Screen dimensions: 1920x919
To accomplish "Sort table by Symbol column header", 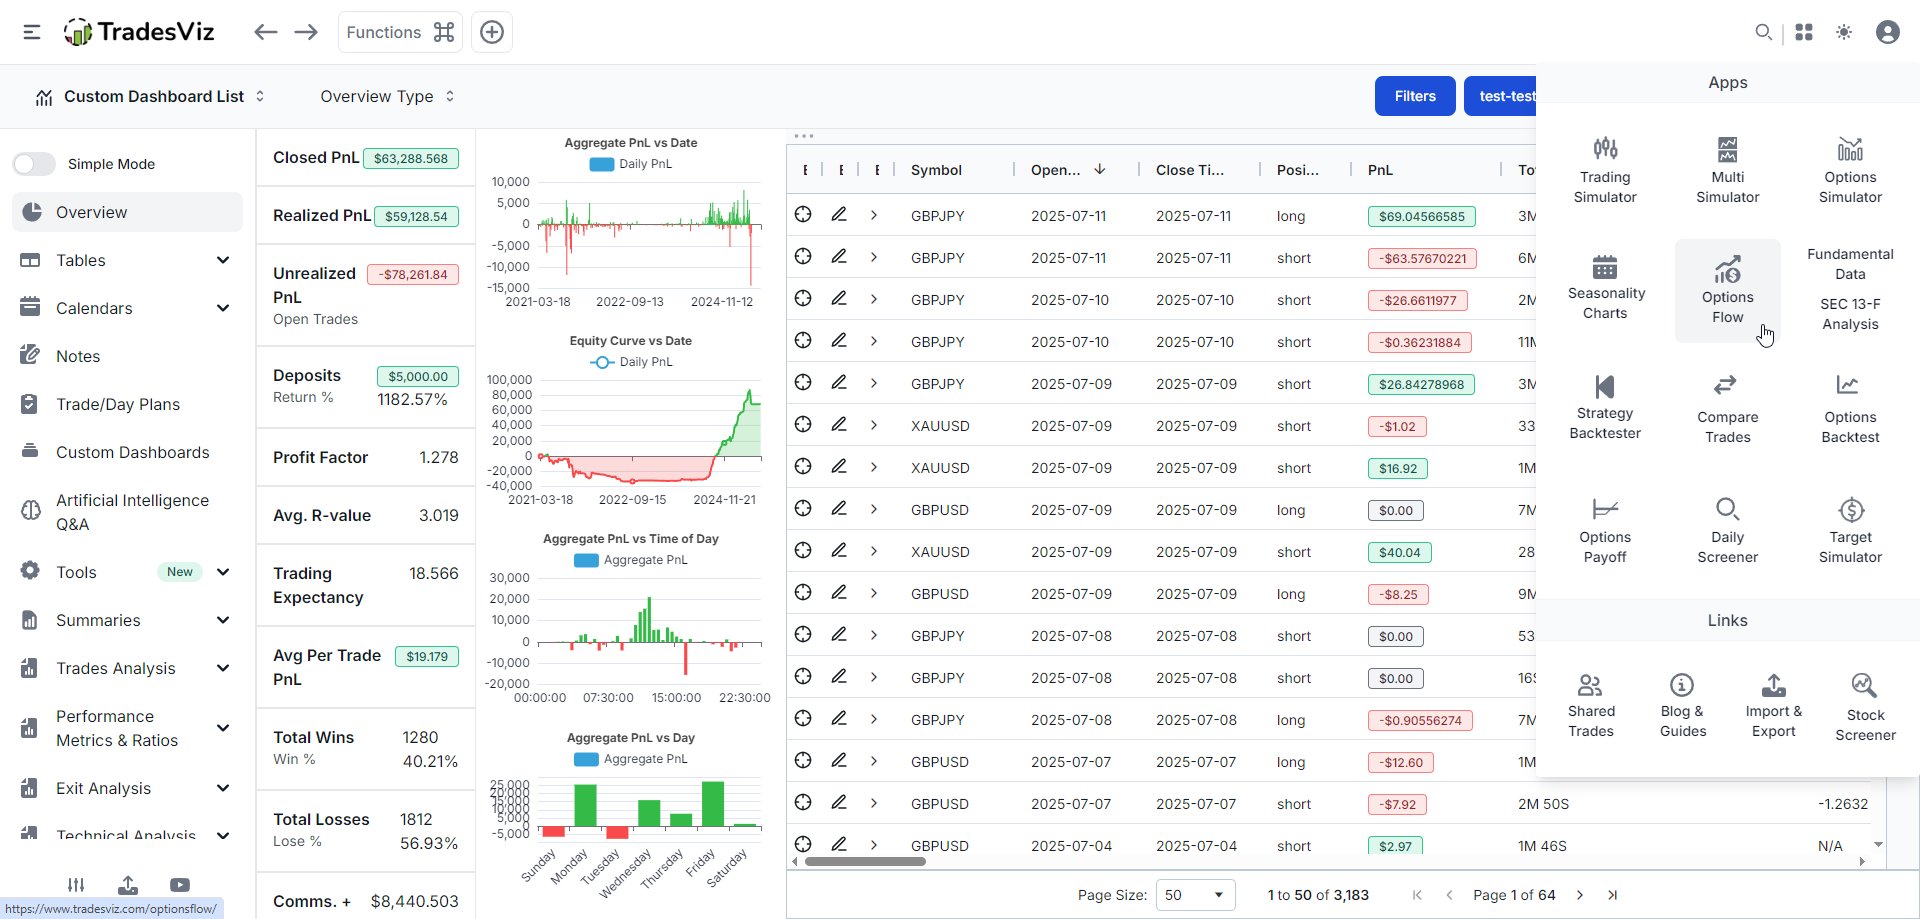I will (936, 170).
